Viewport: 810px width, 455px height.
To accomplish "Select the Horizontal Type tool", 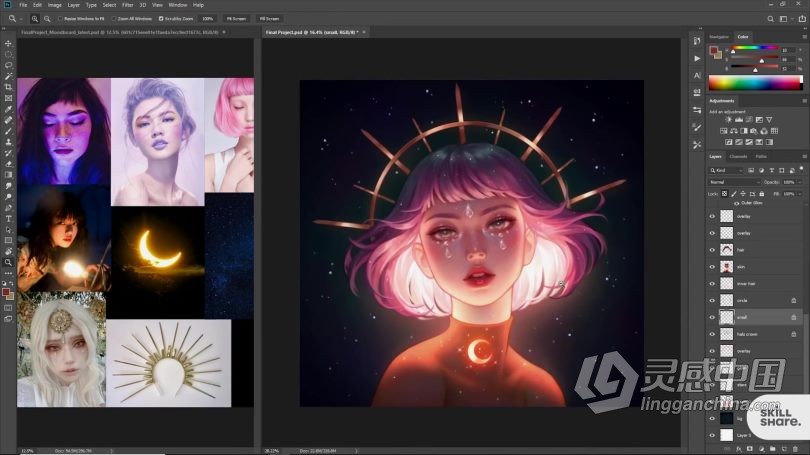I will tap(8, 219).
